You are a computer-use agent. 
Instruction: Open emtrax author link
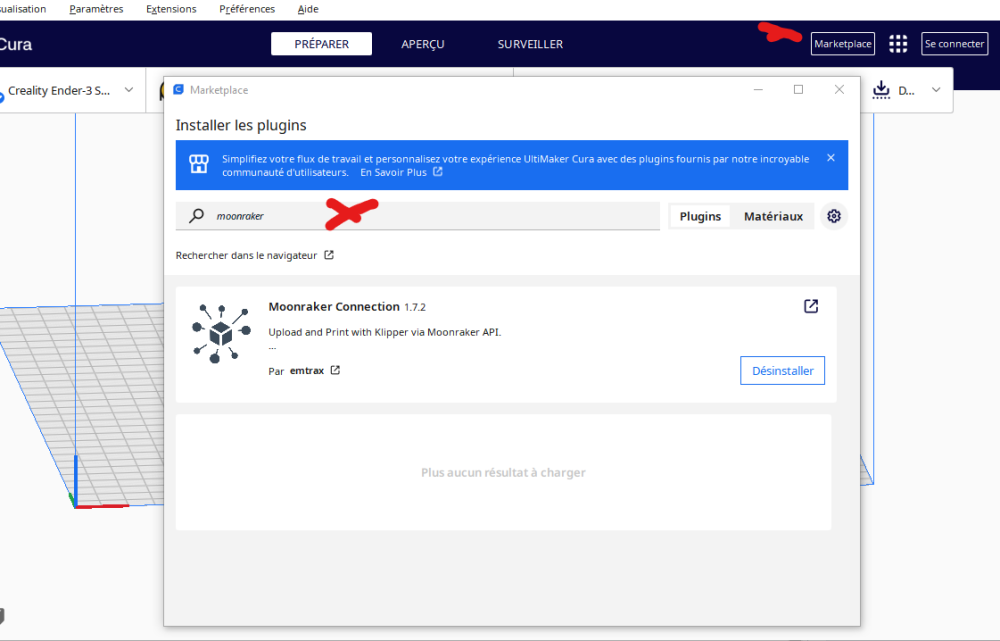[314, 371]
